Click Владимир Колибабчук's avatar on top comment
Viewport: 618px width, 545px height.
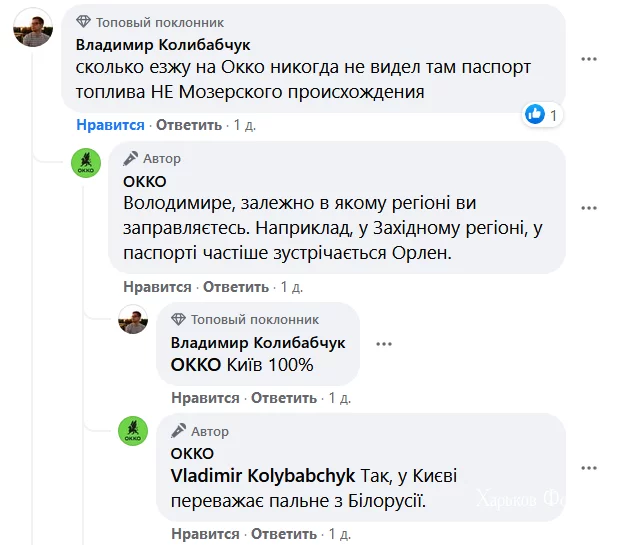tap(32, 31)
